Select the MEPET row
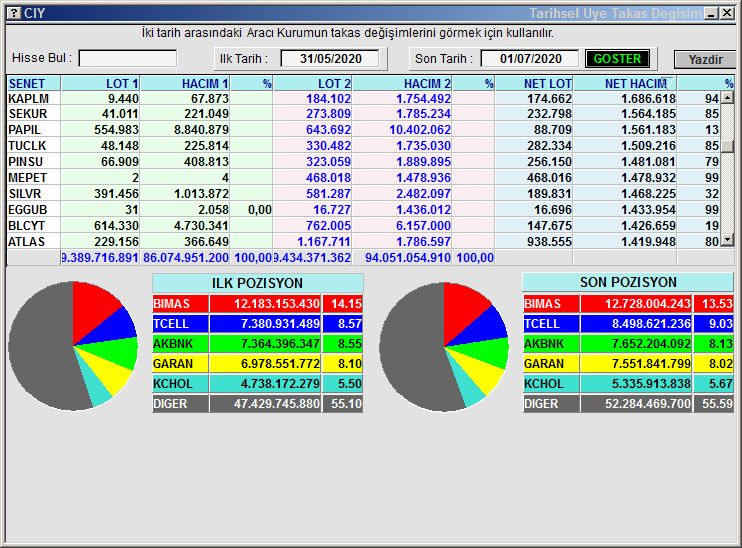Image resolution: width=742 pixels, height=548 pixels. coord(363,178)
